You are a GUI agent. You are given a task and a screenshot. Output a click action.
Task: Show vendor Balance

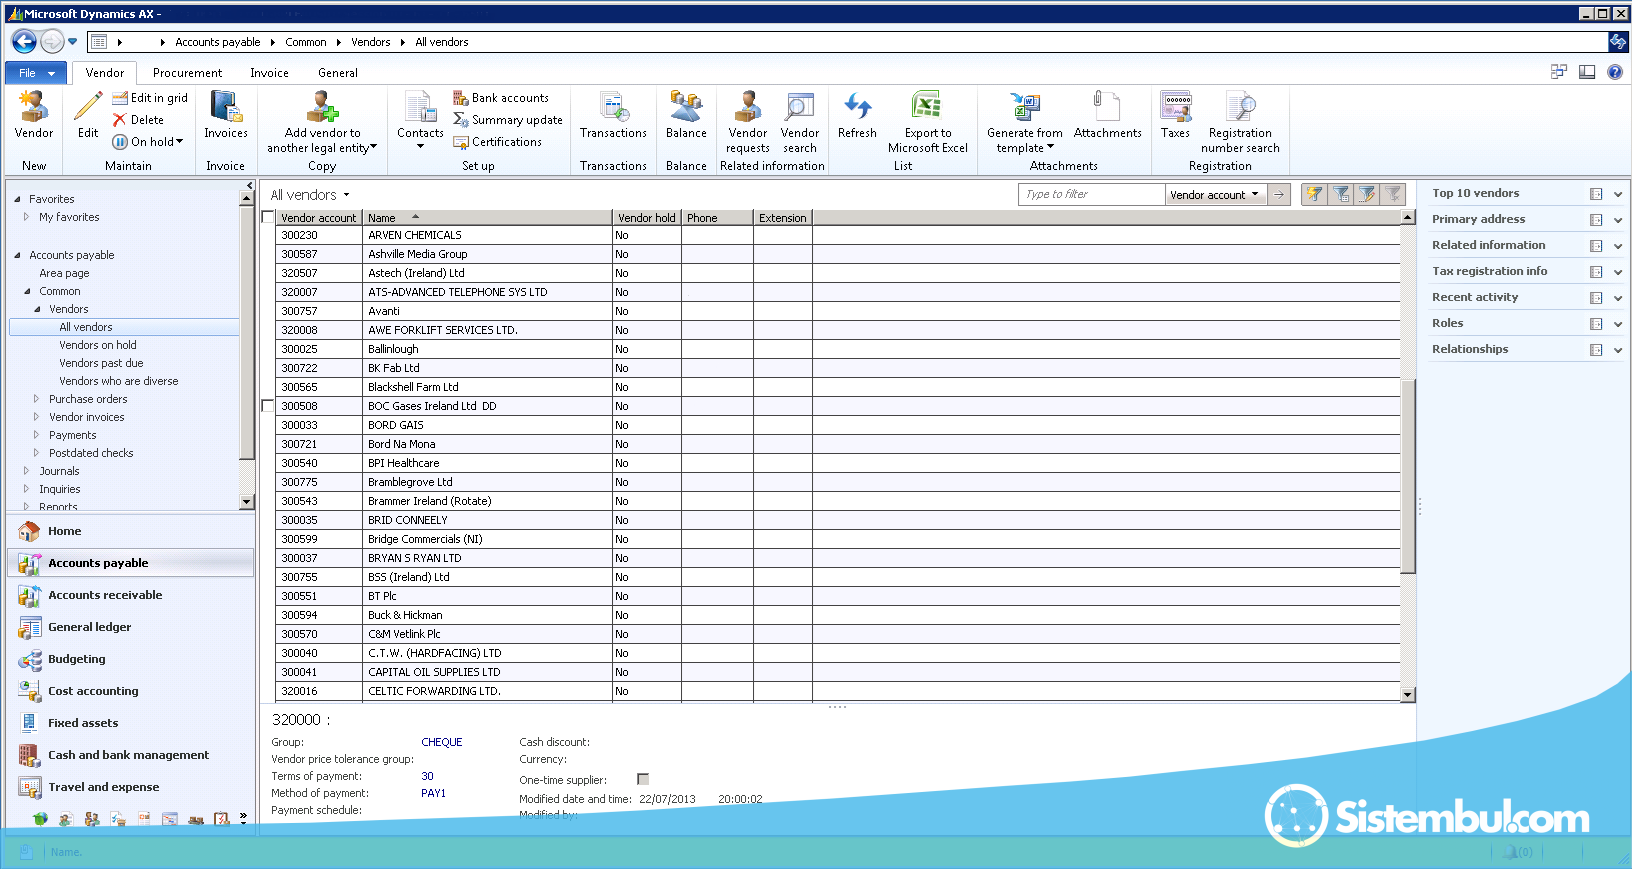point(686,115)
